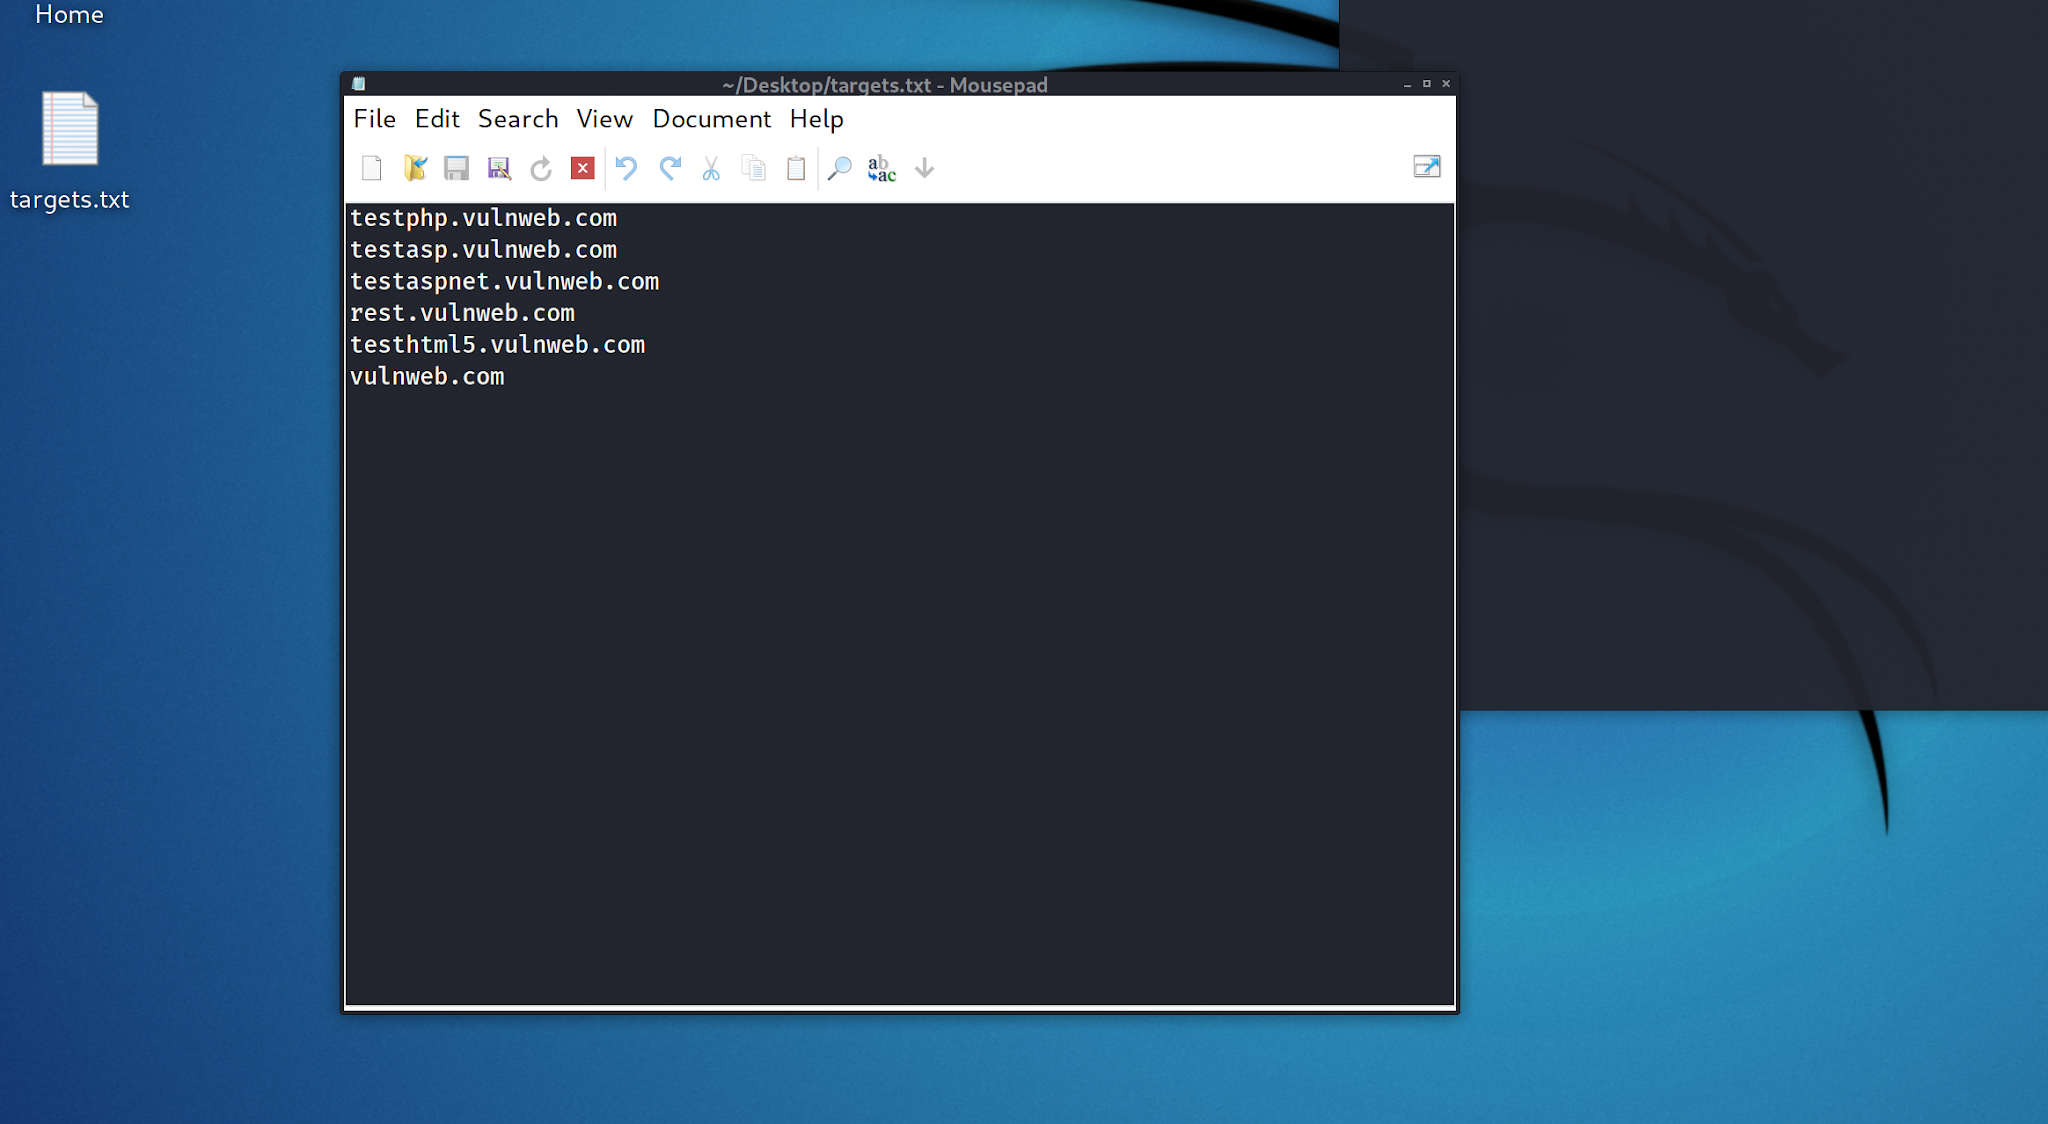Paste from the clipboard icon
This screenshot has height=1124, width=2048.
coord(794,167)
